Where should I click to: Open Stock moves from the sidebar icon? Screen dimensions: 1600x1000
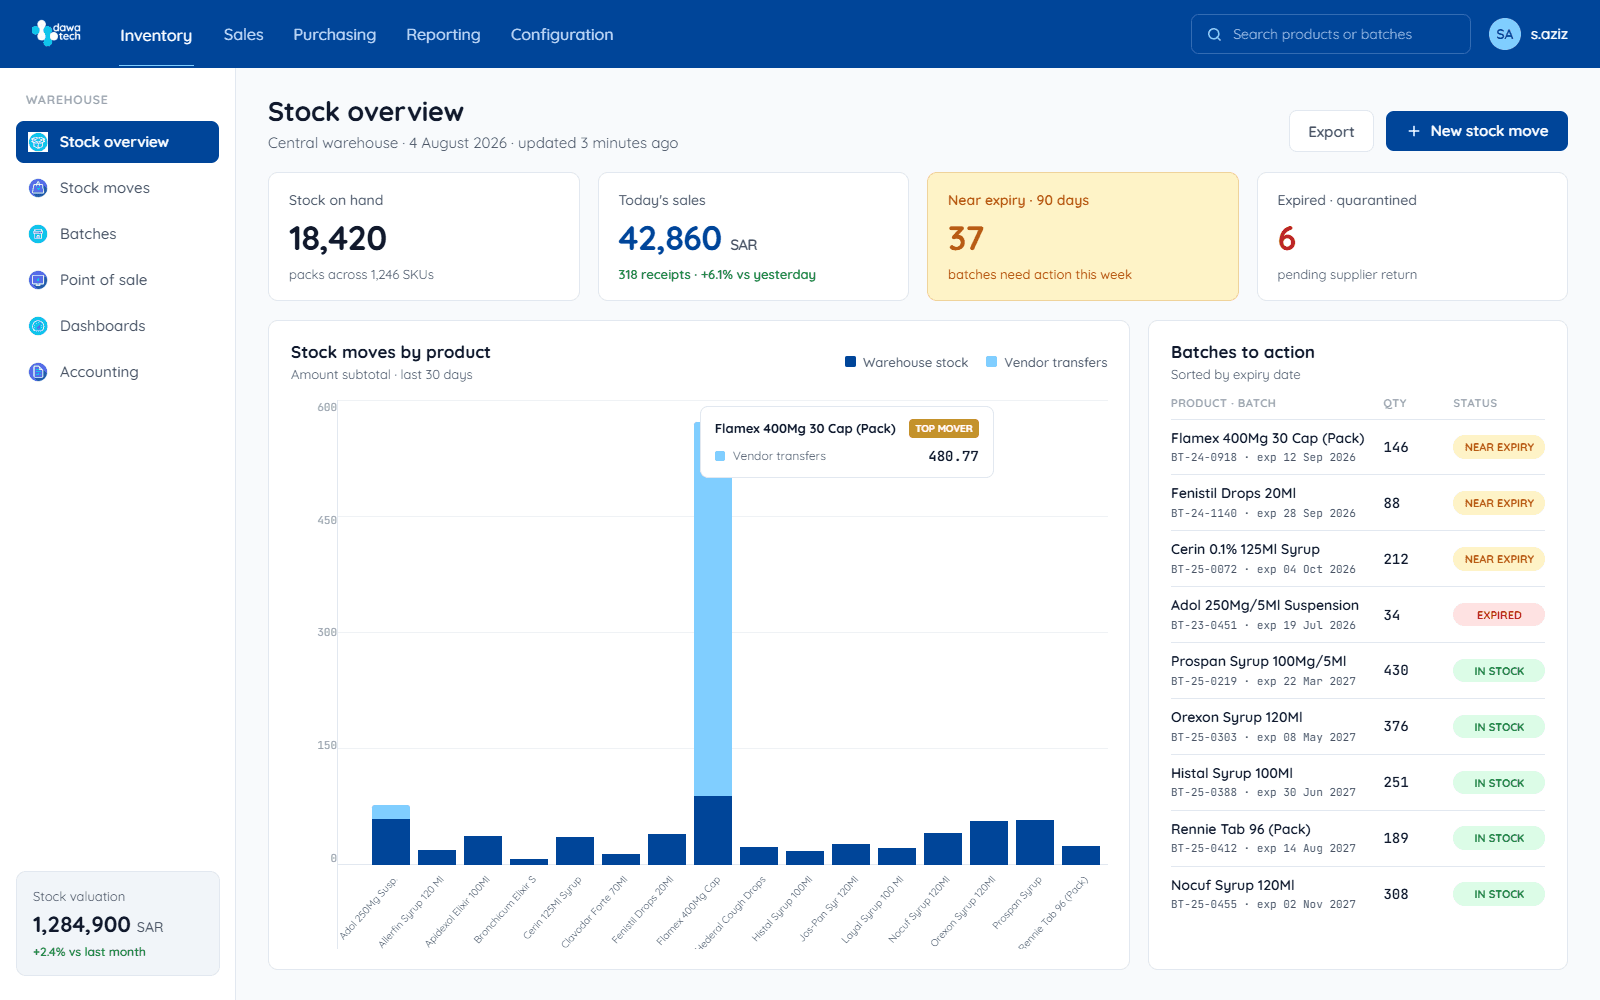point(38,188)
